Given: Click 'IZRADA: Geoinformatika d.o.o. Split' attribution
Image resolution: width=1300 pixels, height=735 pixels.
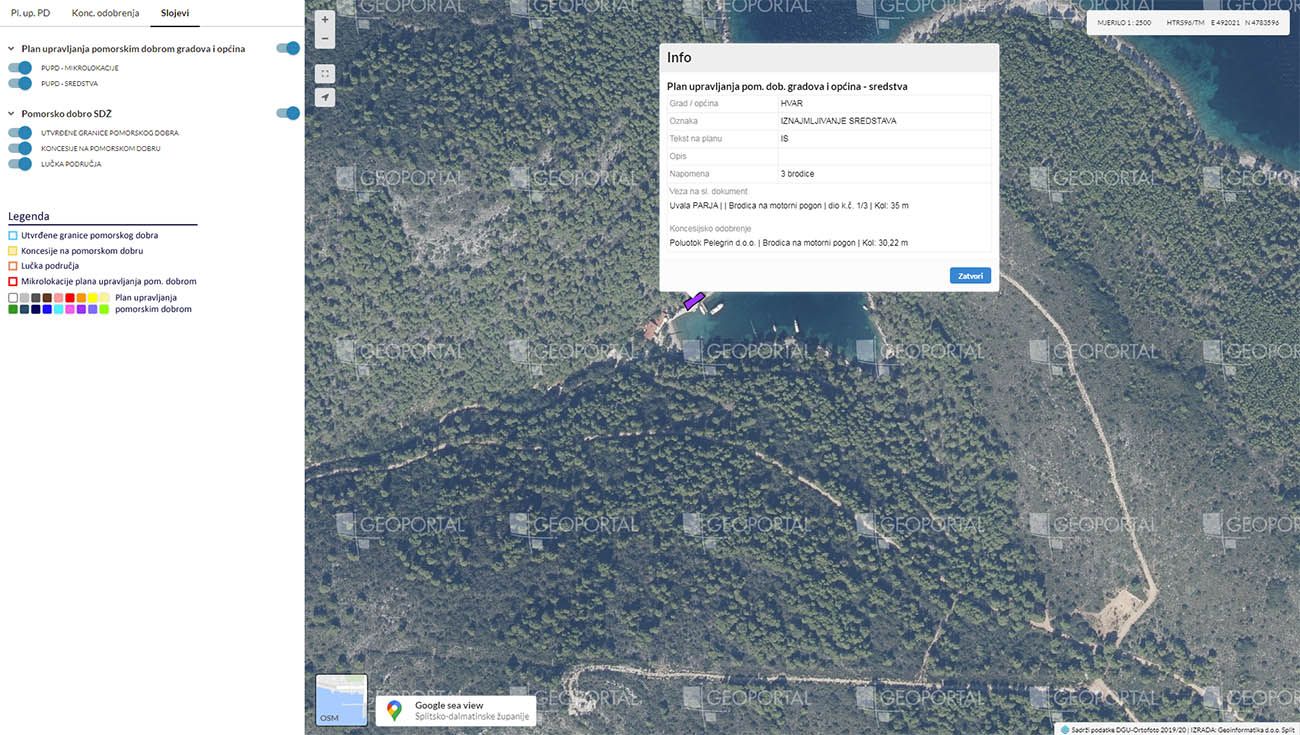Looking at the screenshot, I should click(x=1242, y=729).
